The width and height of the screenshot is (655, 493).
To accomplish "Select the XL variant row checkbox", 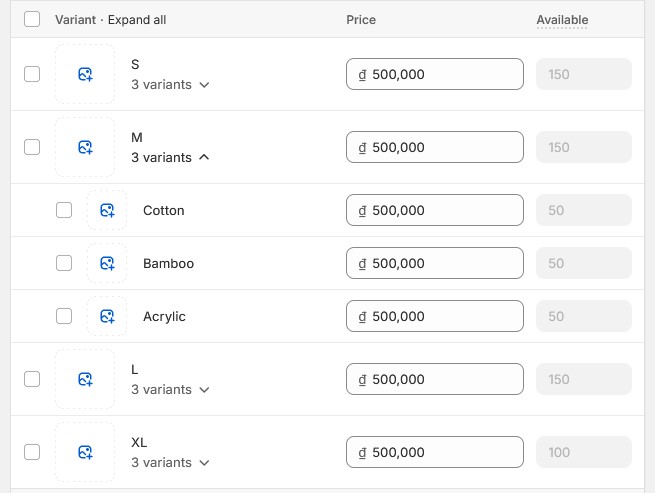I will coord(32,452).
